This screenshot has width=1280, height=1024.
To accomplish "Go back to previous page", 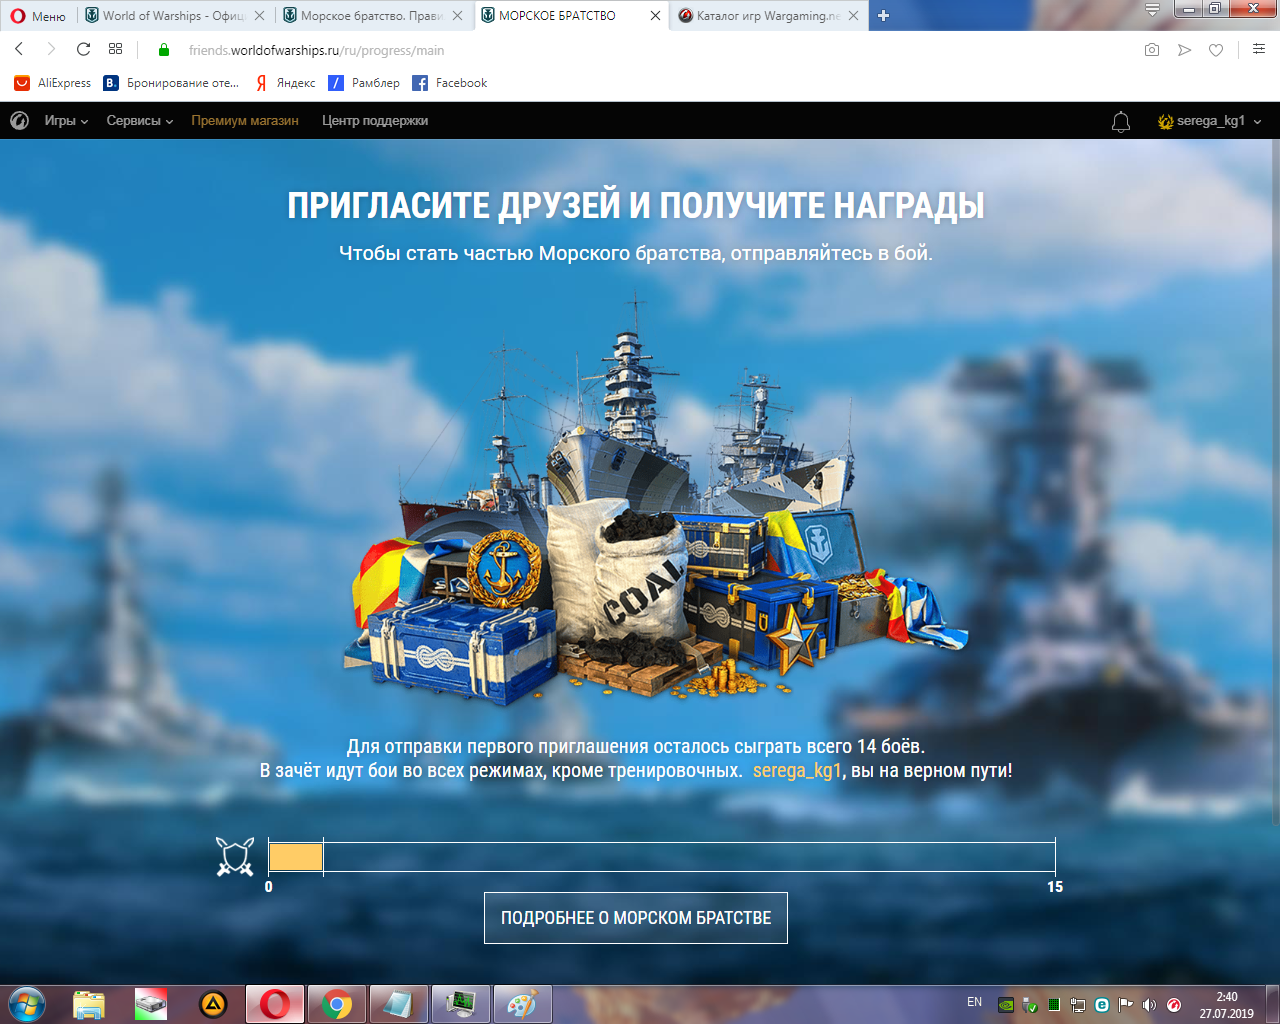I will click(19, 49).
